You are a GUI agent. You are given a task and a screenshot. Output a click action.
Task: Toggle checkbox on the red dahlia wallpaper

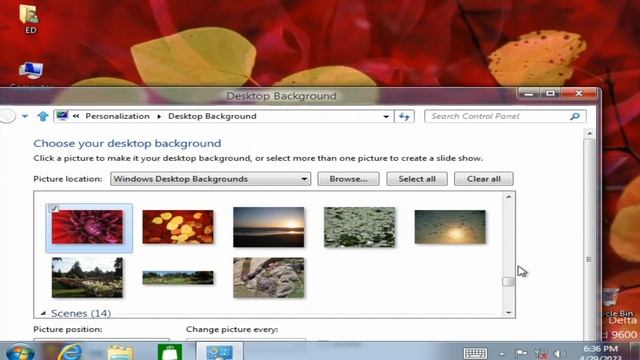click(53, 208)
